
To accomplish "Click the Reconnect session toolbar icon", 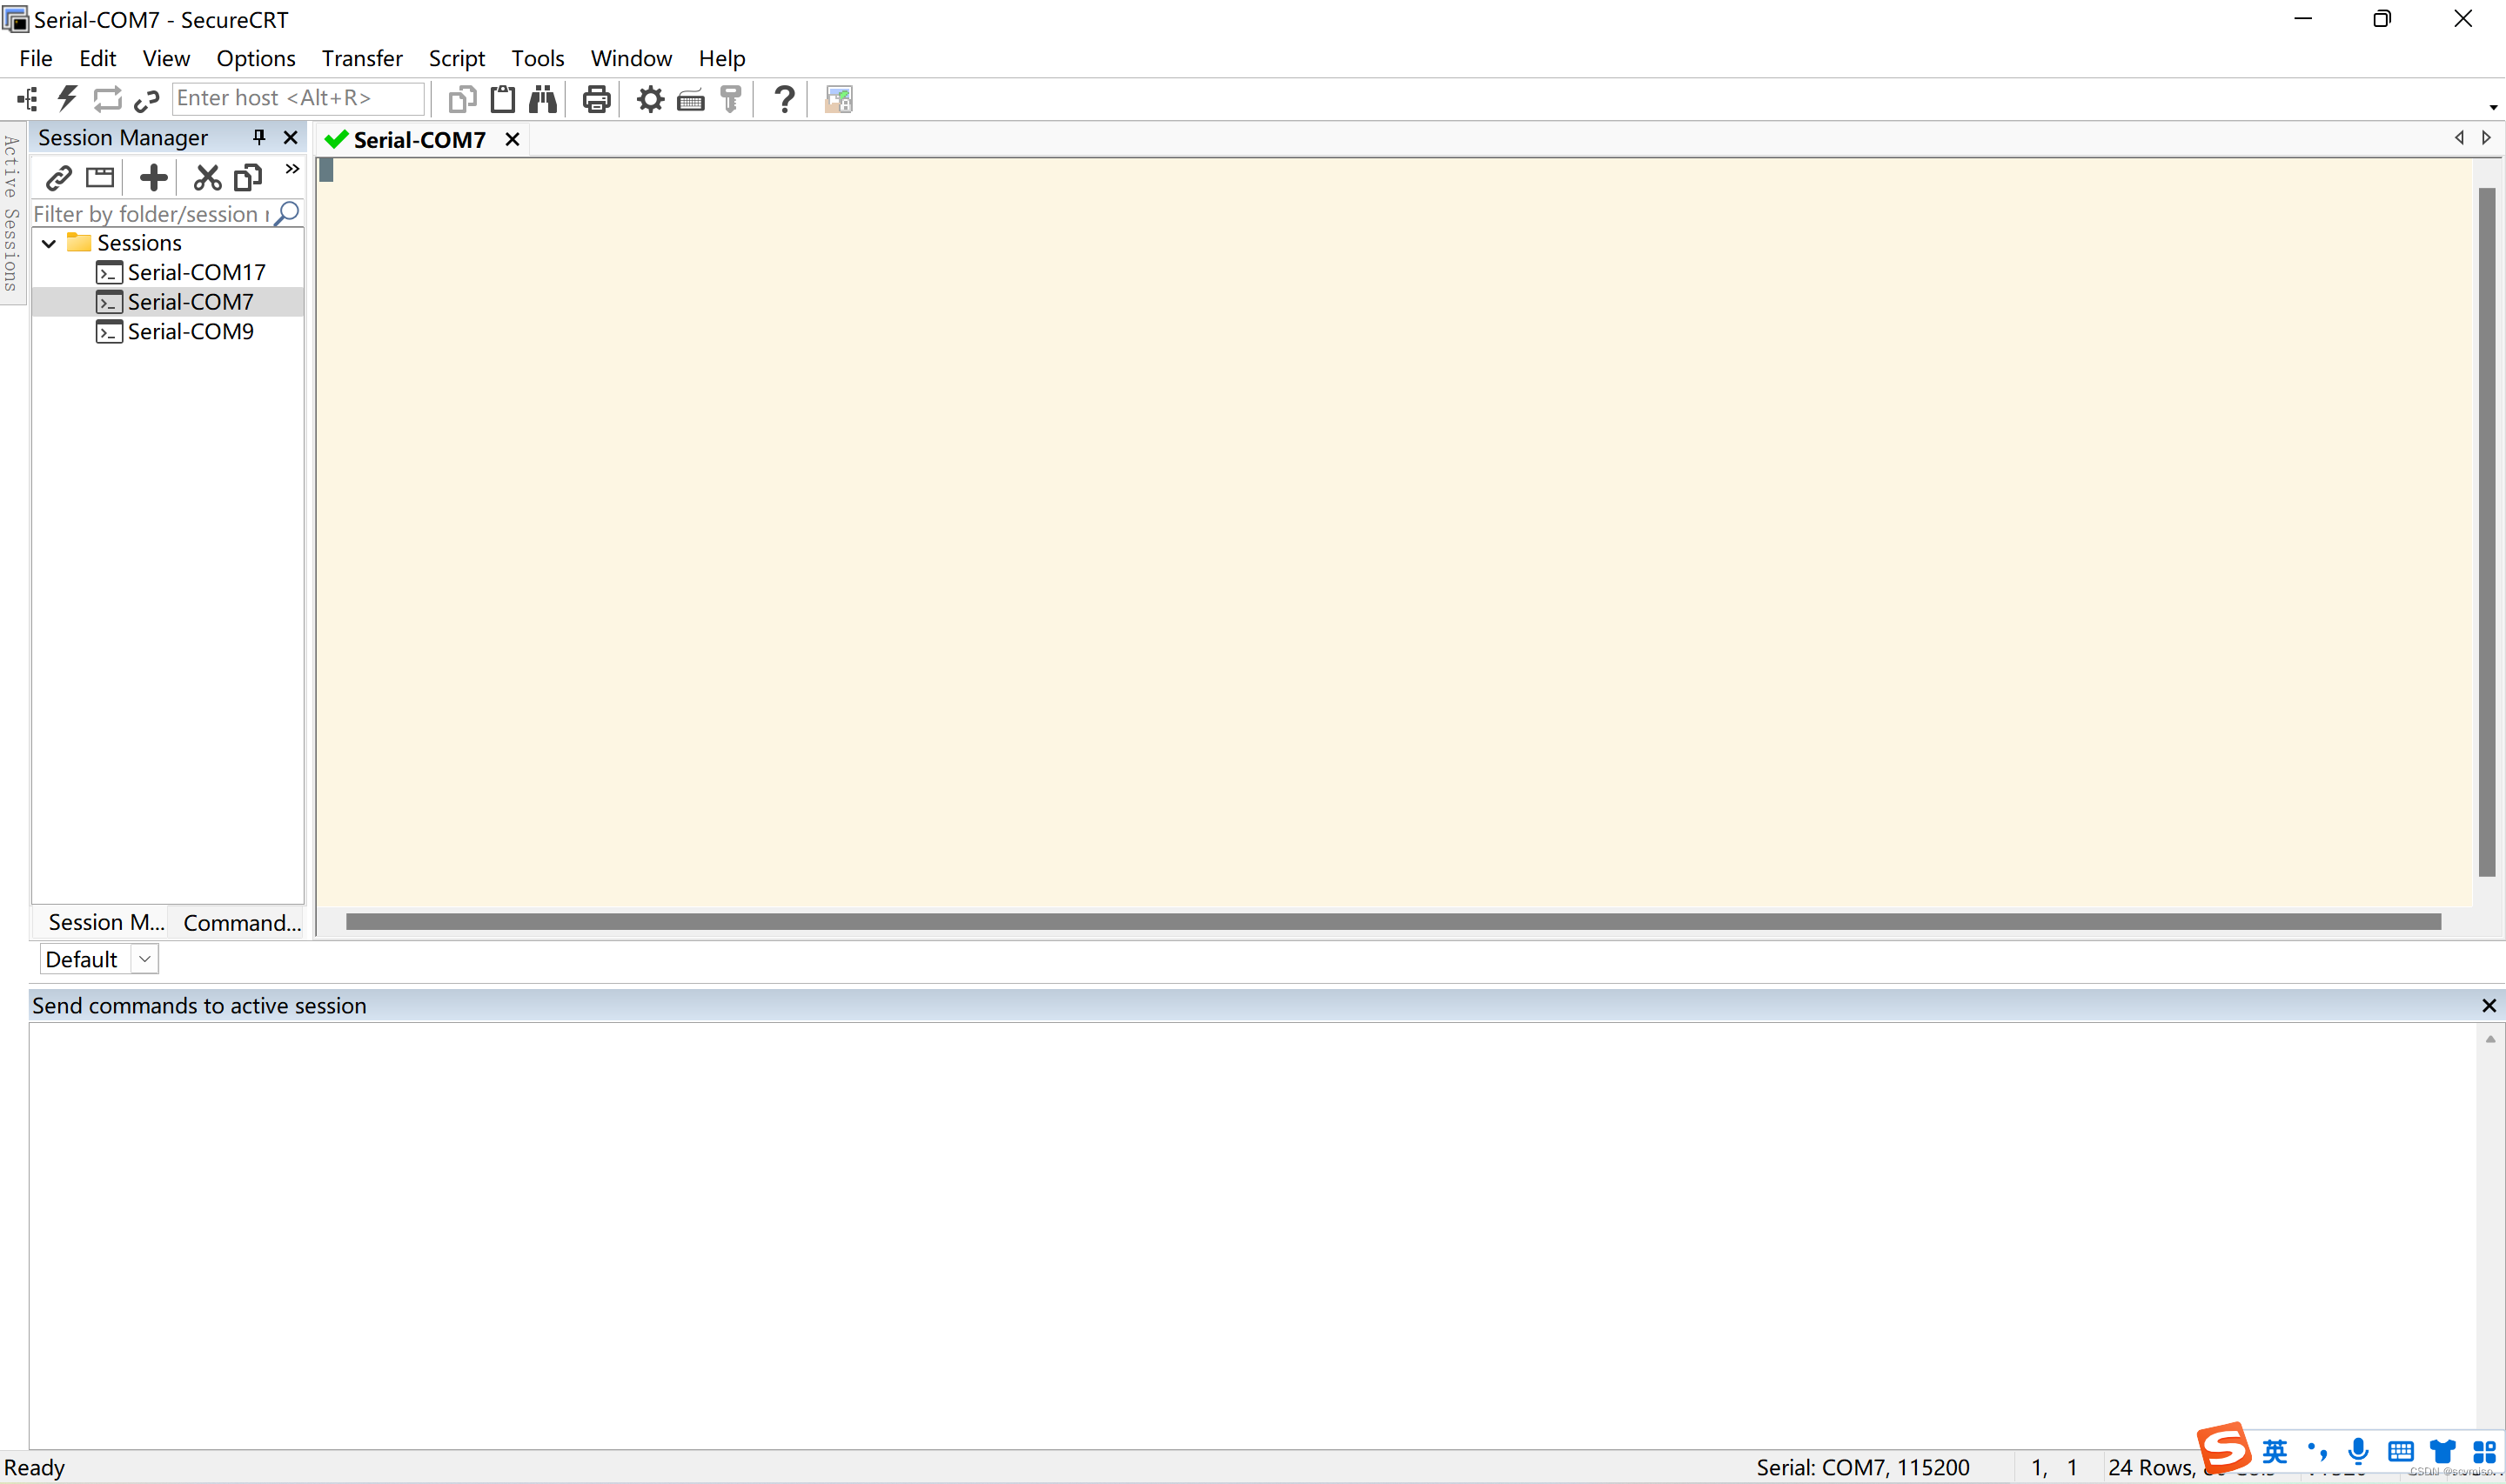I will point(107,99).
